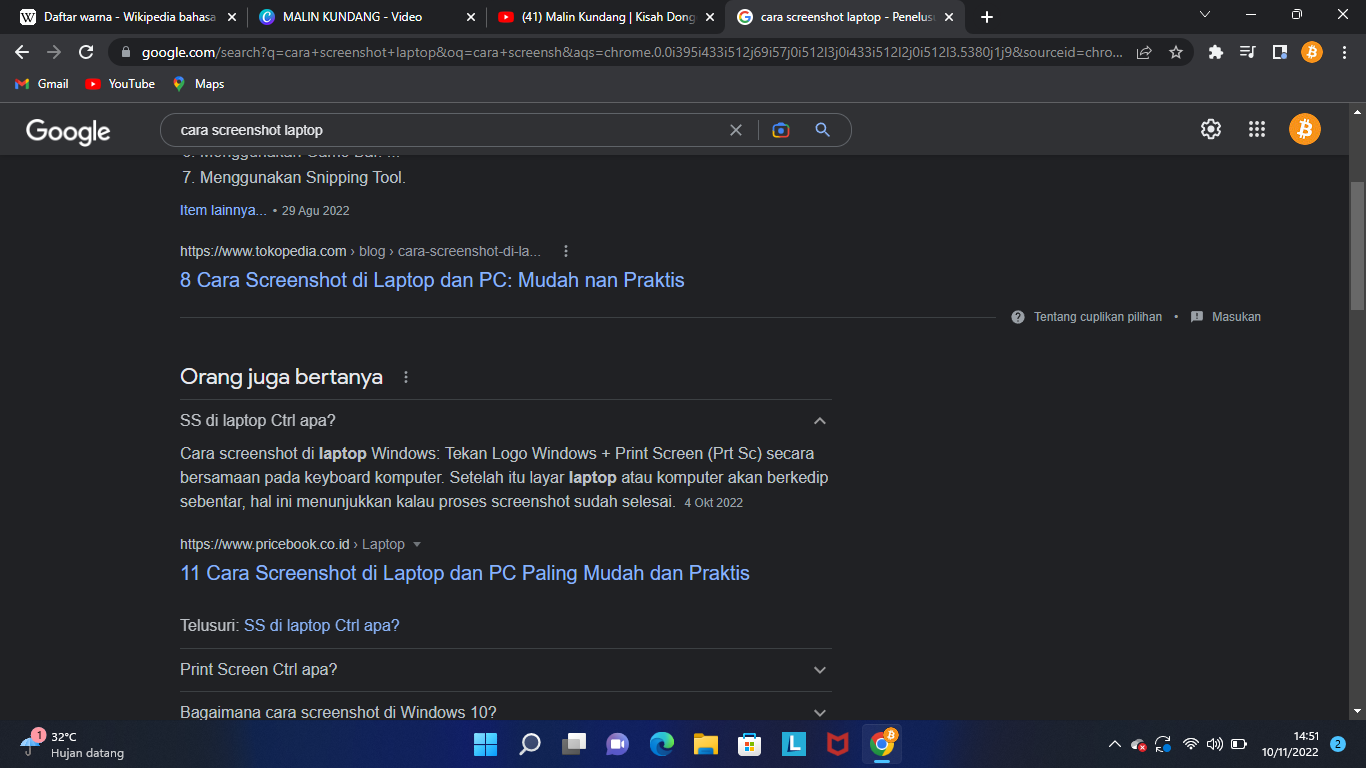Open 8 Cara Screenshot di Laptop result
The width and height of the screenshot is (1366, 768).
(432, 280)
